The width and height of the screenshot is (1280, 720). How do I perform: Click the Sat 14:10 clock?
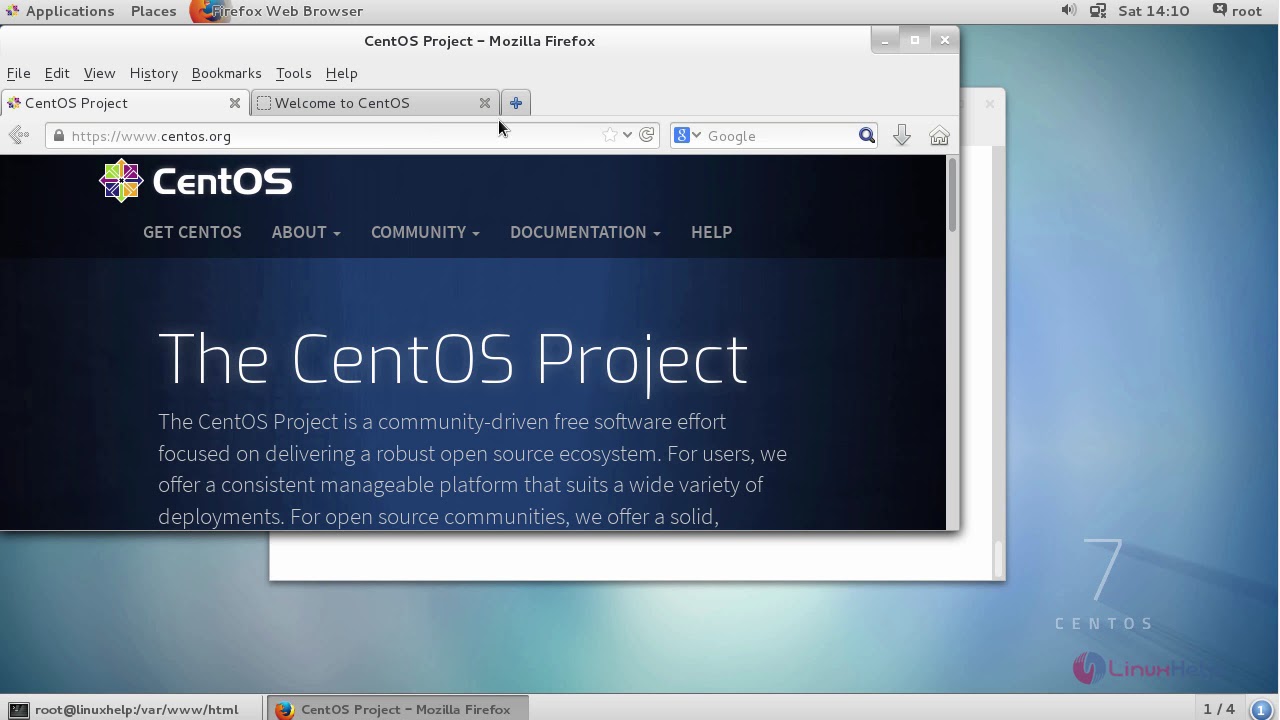point(1153,11)
